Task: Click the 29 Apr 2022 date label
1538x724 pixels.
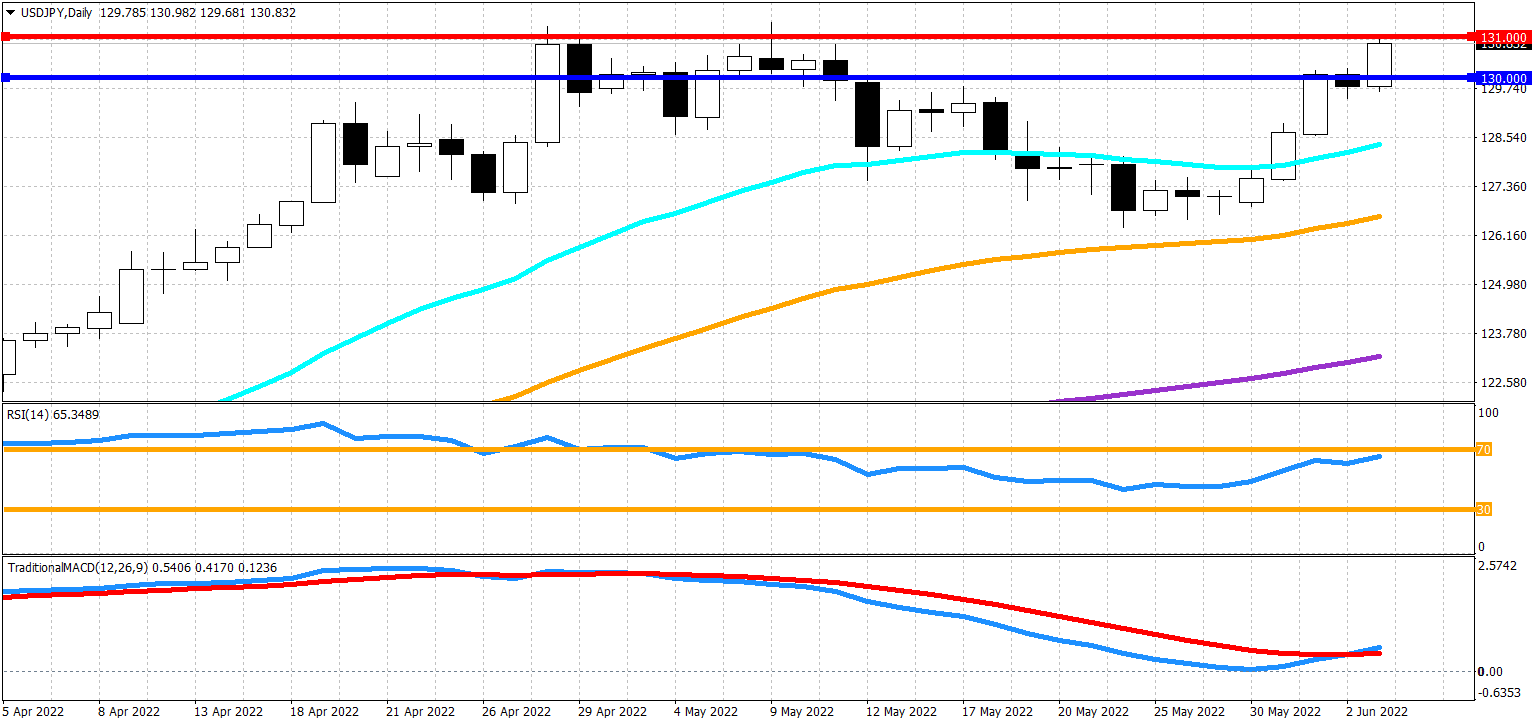Action: coord(614,711)
